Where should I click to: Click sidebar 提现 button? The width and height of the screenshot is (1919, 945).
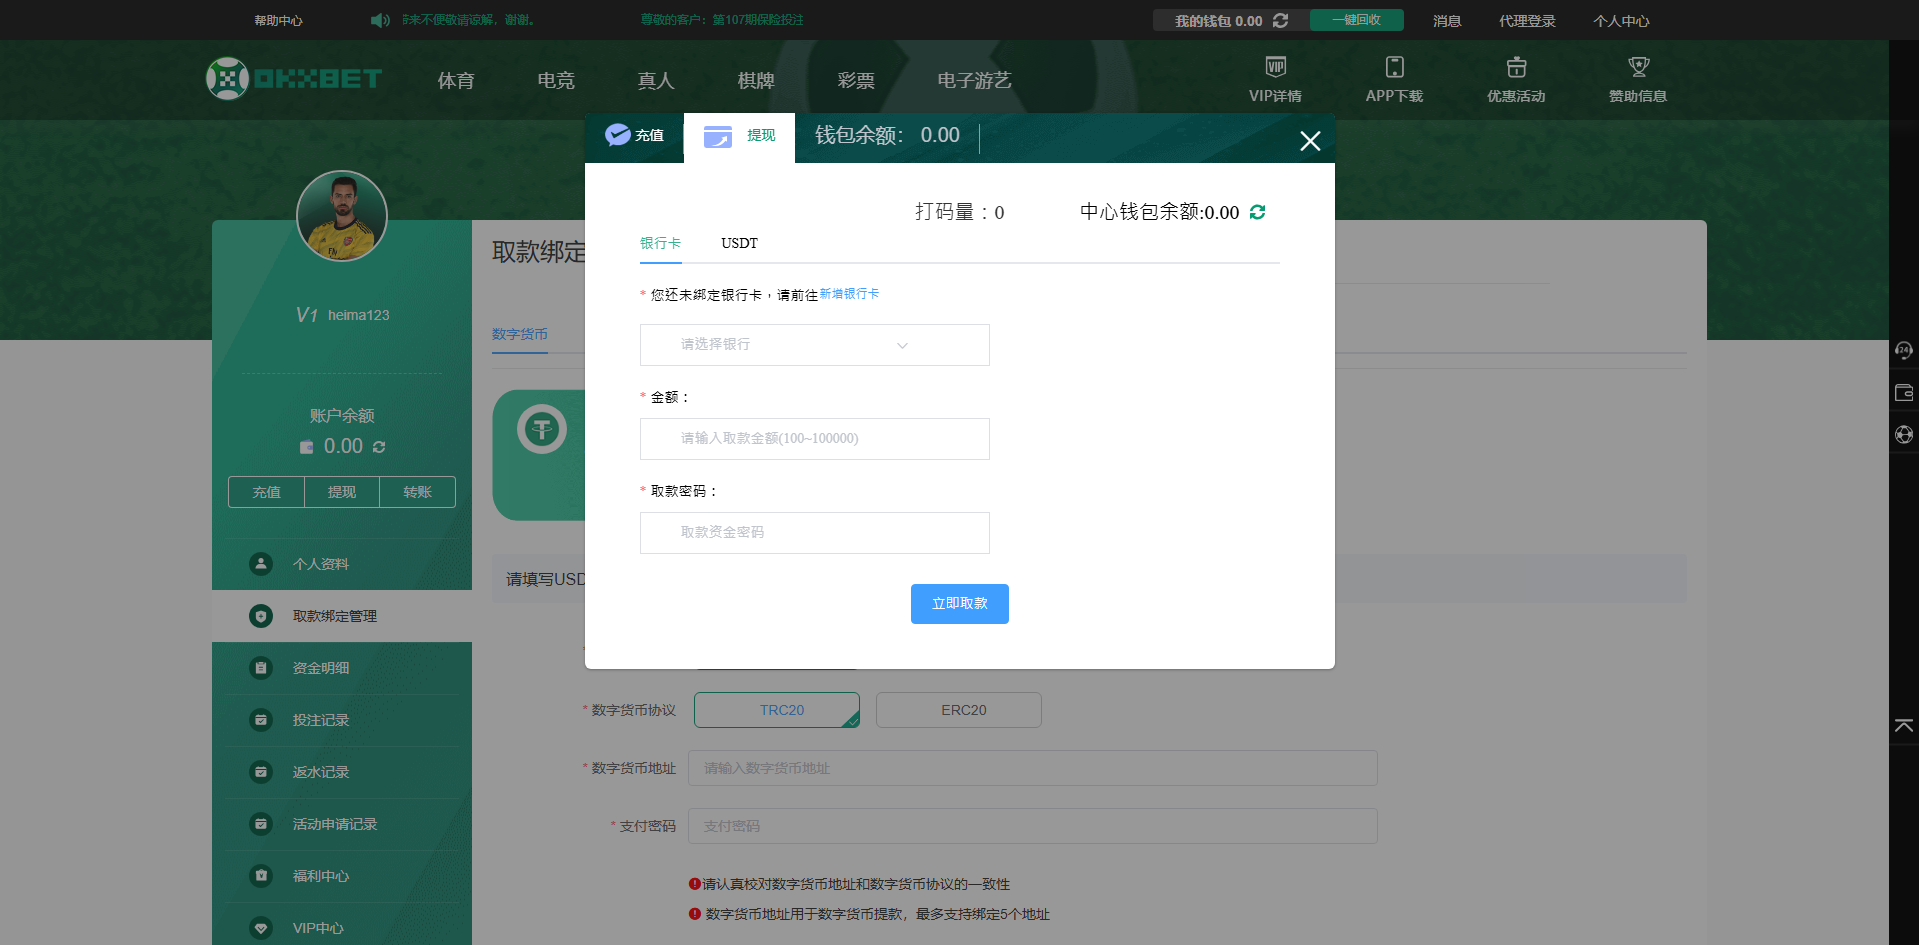tap(342, 492)
